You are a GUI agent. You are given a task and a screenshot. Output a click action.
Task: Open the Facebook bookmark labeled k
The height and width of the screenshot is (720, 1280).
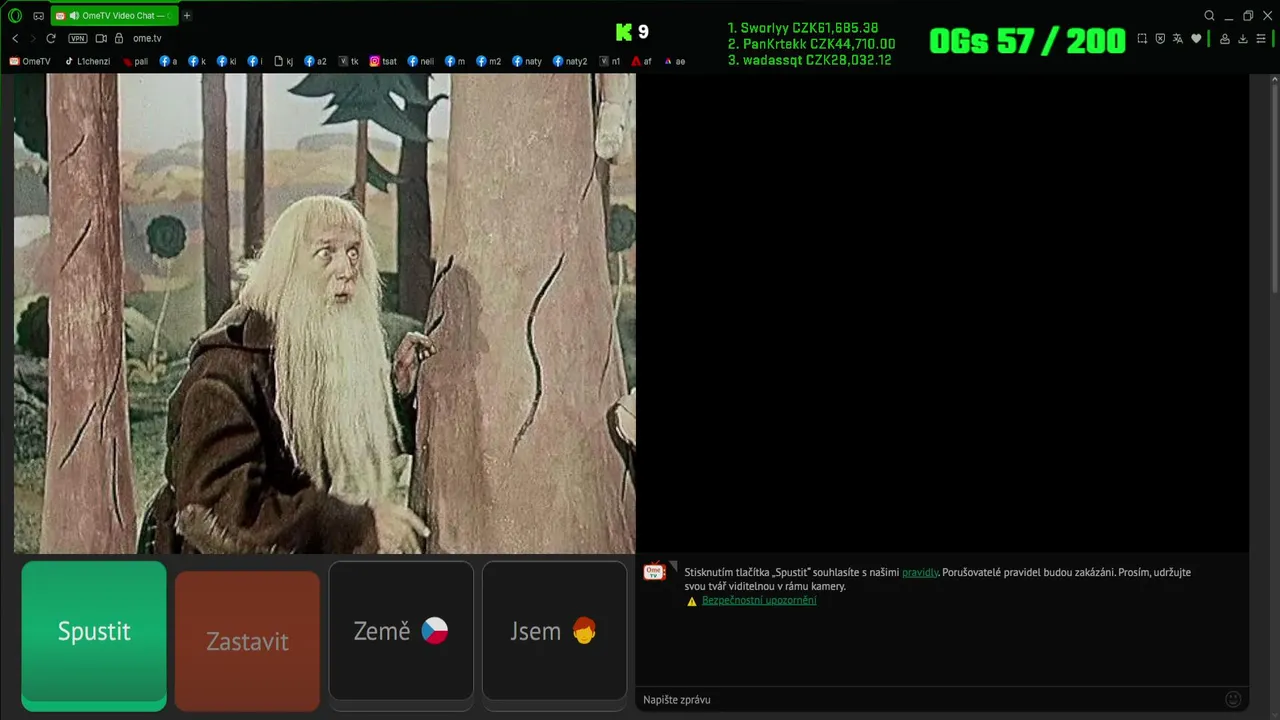197,61
